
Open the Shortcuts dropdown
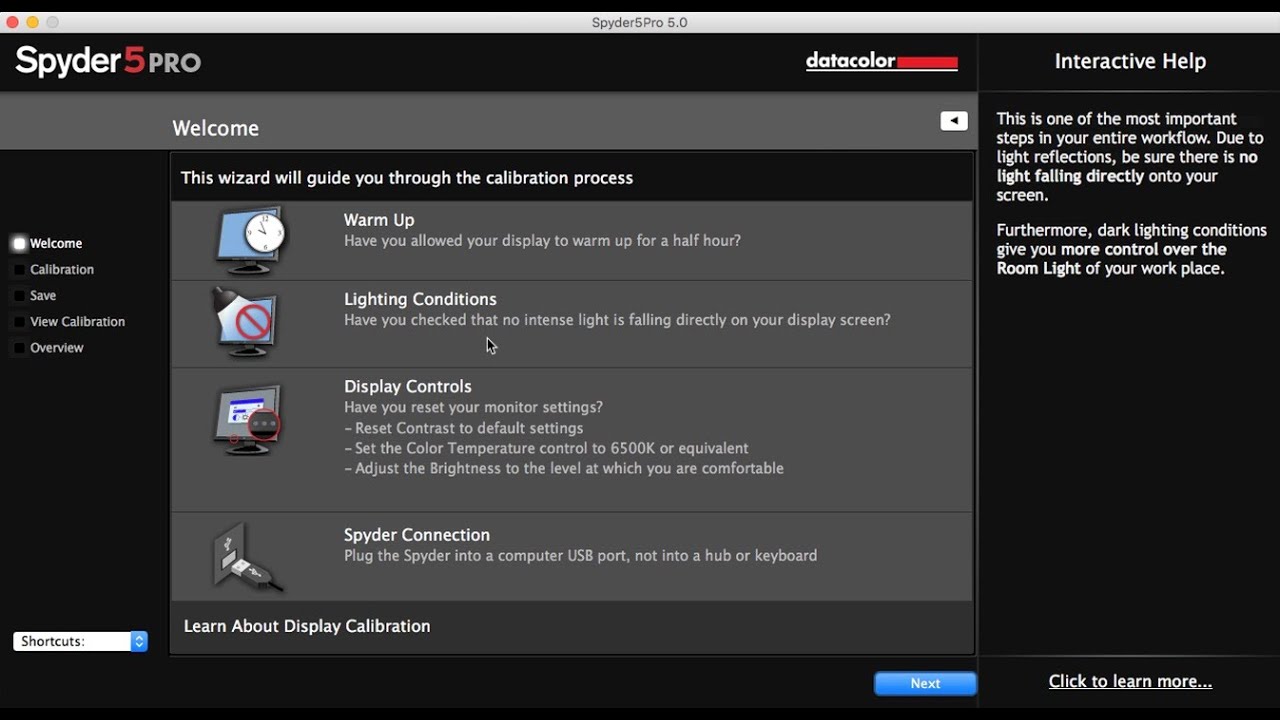pyautogui.click(x=80, y=641)
